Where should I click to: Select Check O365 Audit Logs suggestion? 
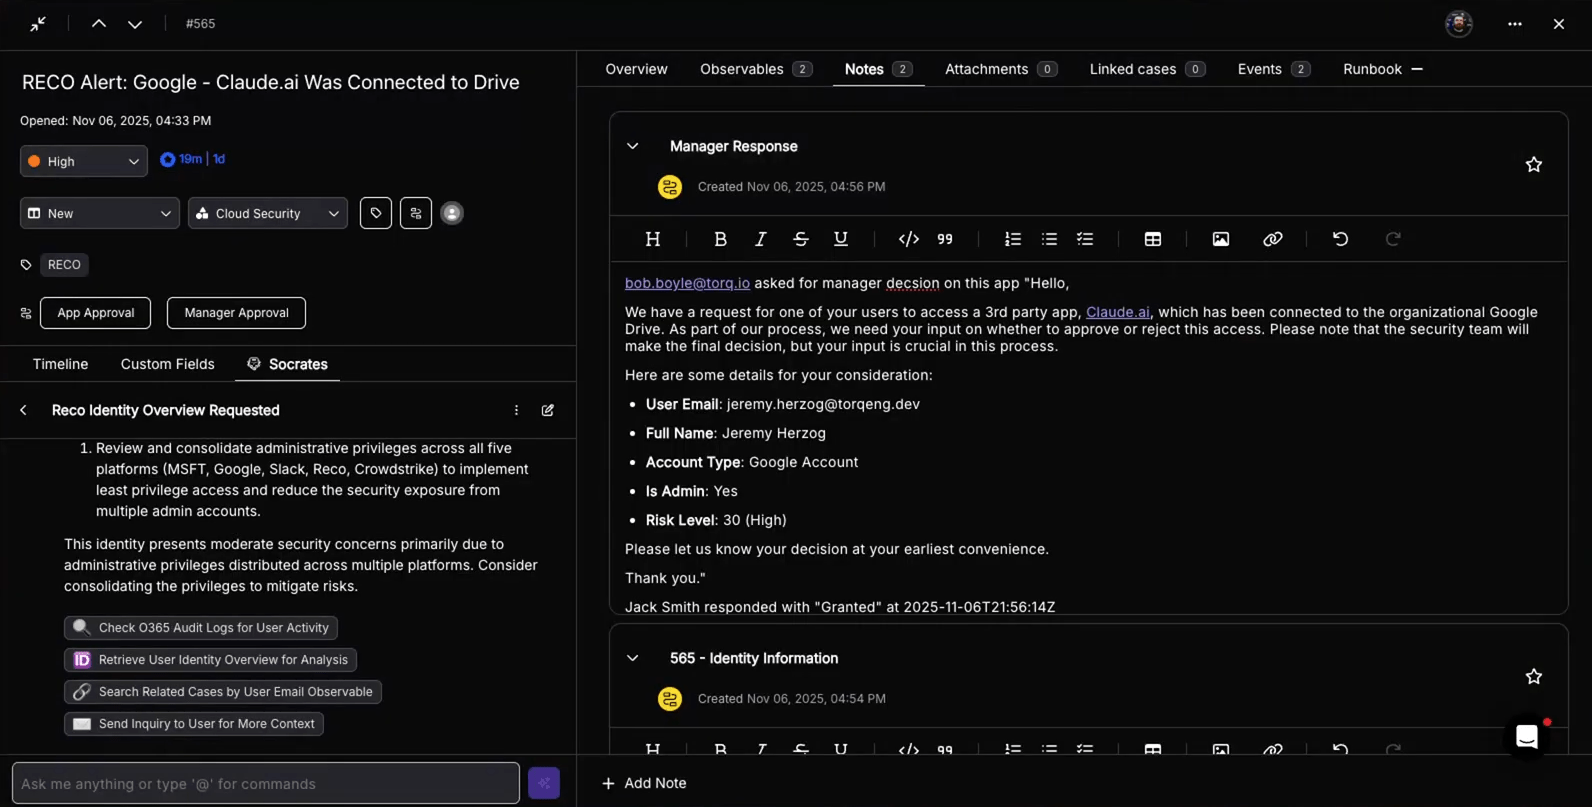coord(201,628)
